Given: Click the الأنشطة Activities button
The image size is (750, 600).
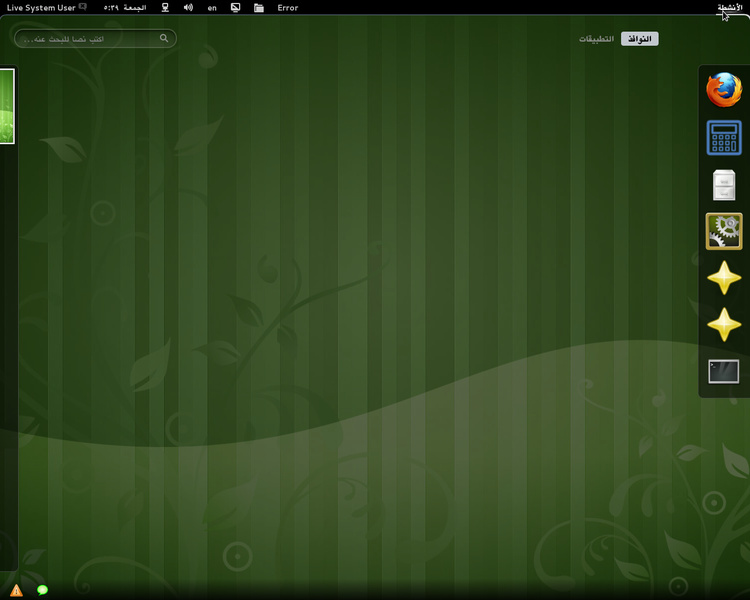Looking at the screenshot, I should tap(730, 8).
